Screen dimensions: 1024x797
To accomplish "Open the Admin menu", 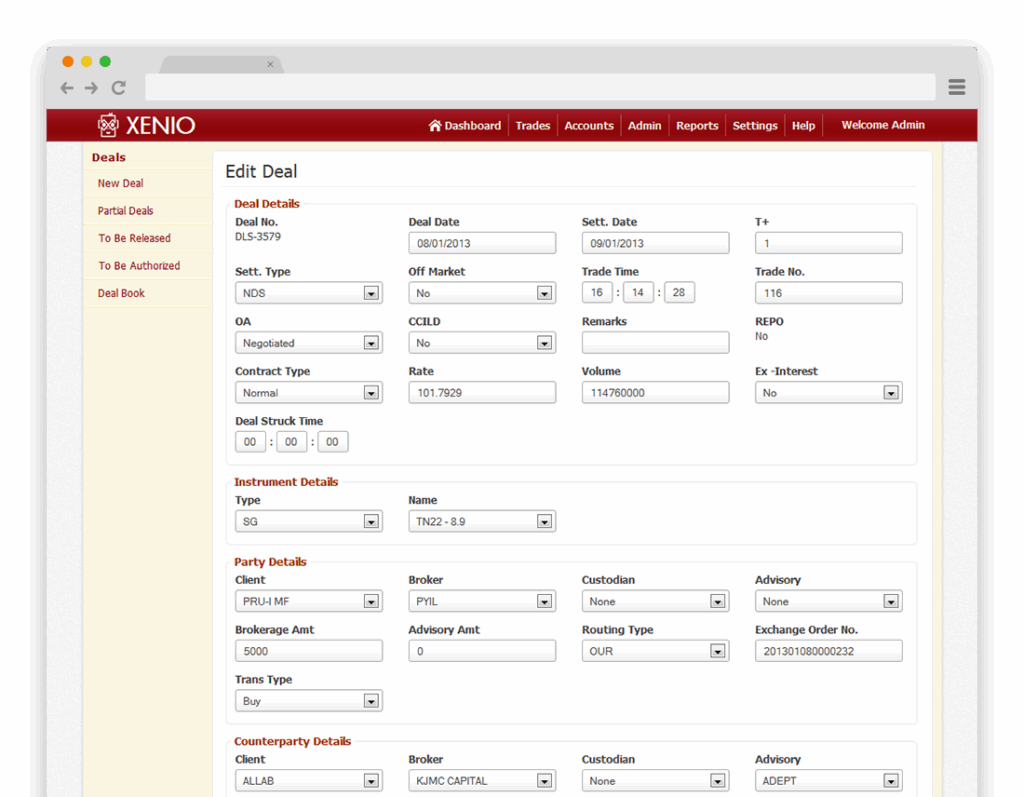I will point(645,125).
